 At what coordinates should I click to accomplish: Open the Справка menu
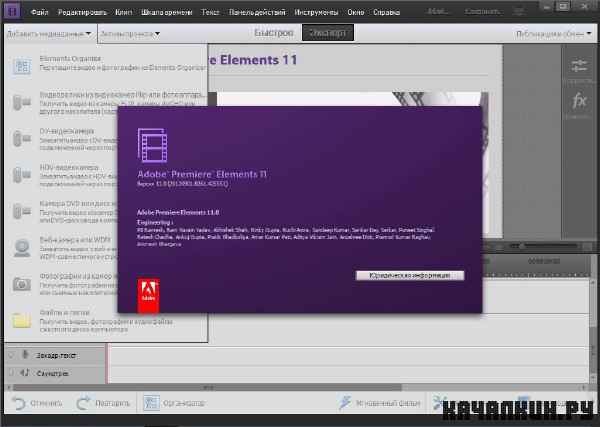pyautogui.click(x=386, y=12)
